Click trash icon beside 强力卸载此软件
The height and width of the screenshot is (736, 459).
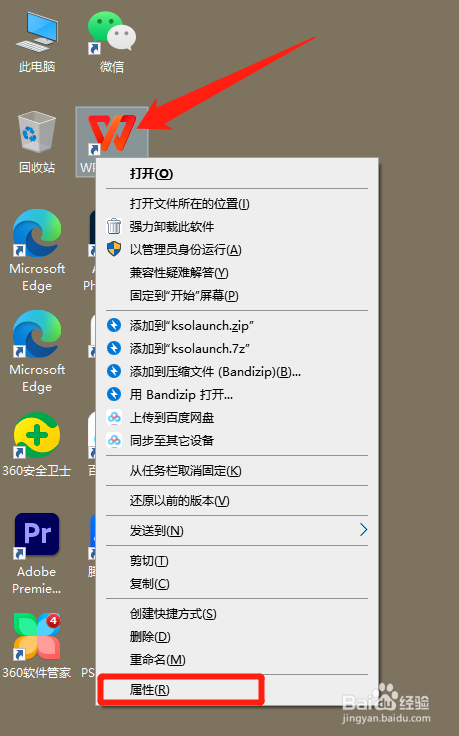[x=114, y=226]
